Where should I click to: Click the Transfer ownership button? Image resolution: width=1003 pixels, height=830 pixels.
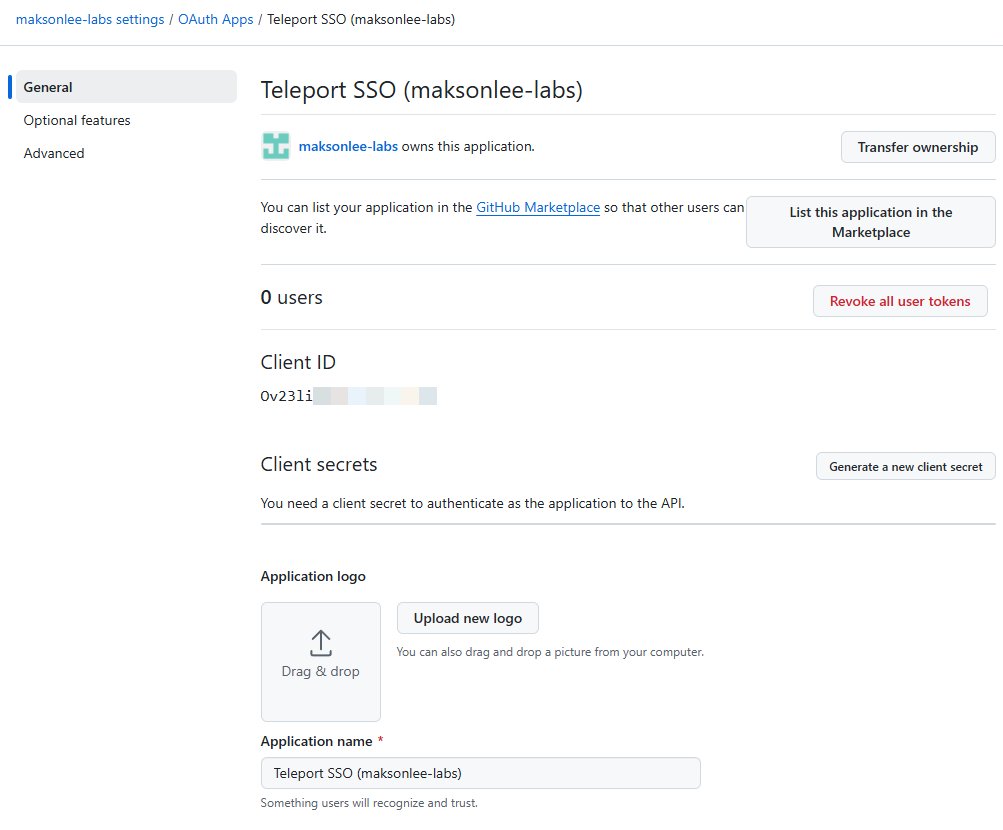(x=918, y=147)
